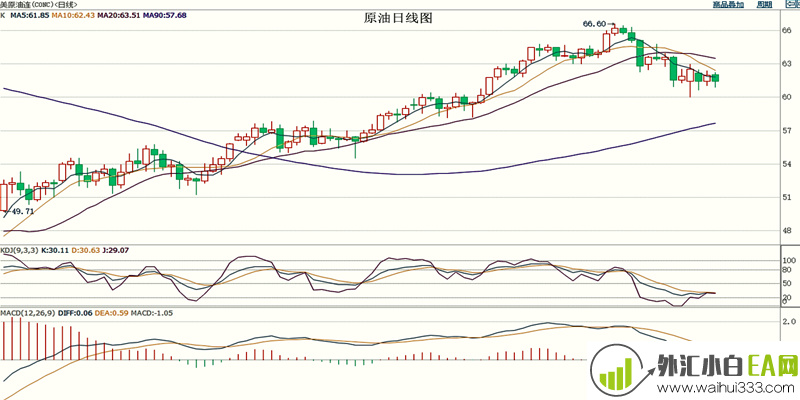Click the 49.71 low price marker

22,212
